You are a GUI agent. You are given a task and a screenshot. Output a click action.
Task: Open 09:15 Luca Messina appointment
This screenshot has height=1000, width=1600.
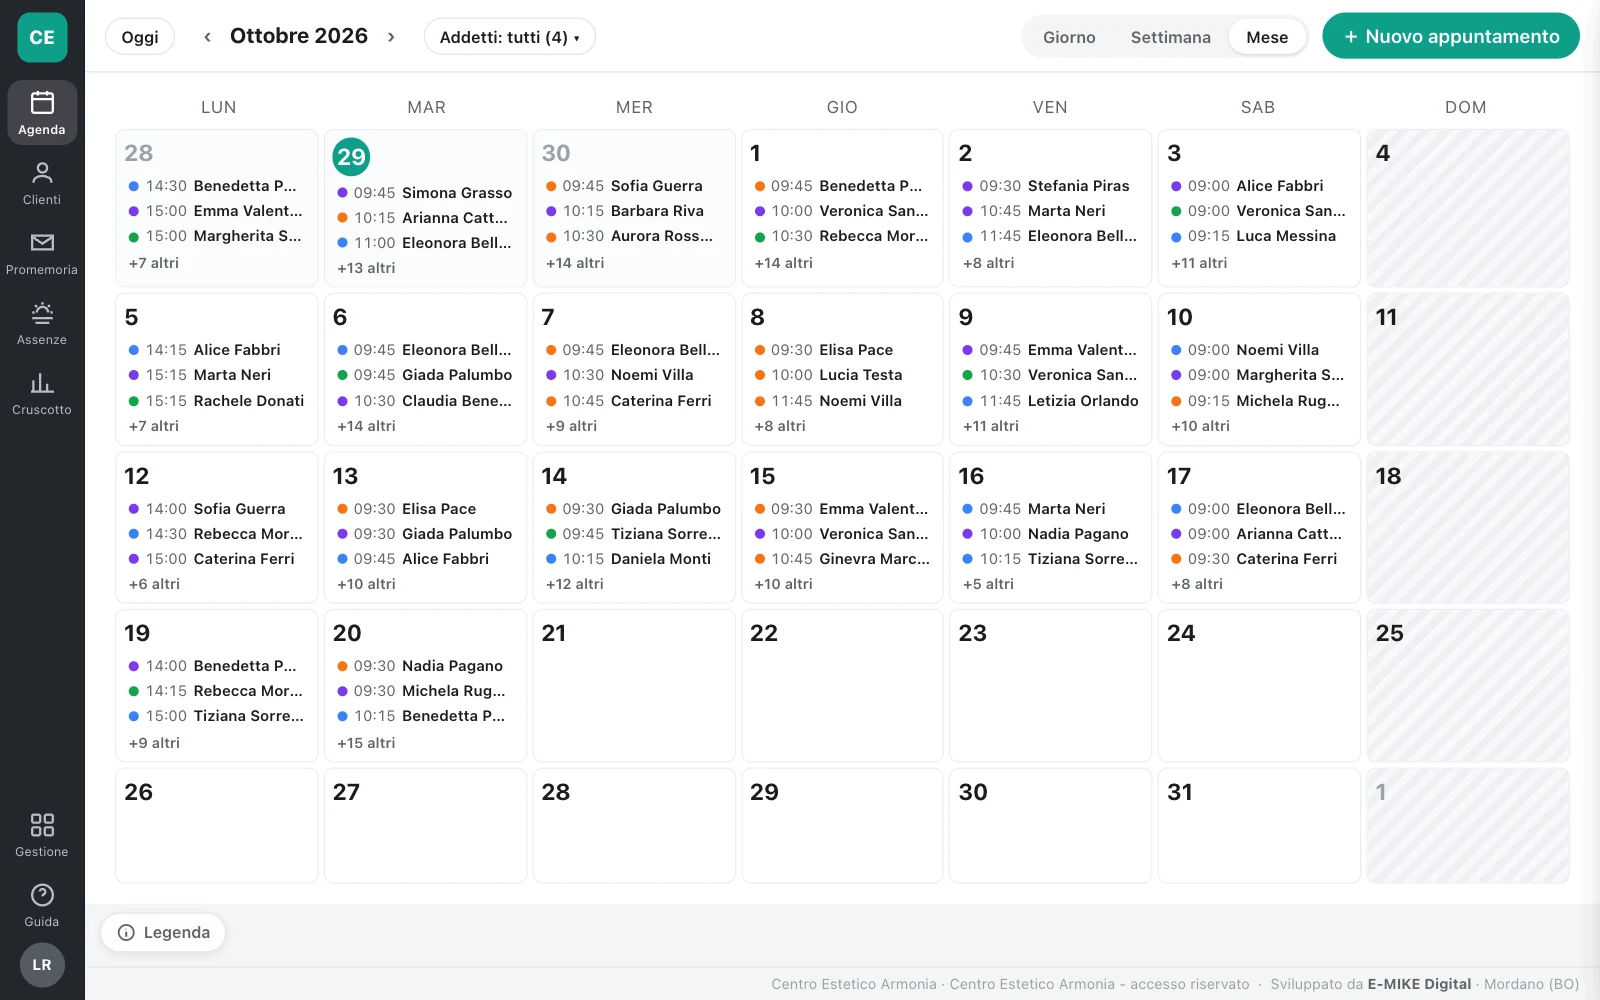point(1259,236)
